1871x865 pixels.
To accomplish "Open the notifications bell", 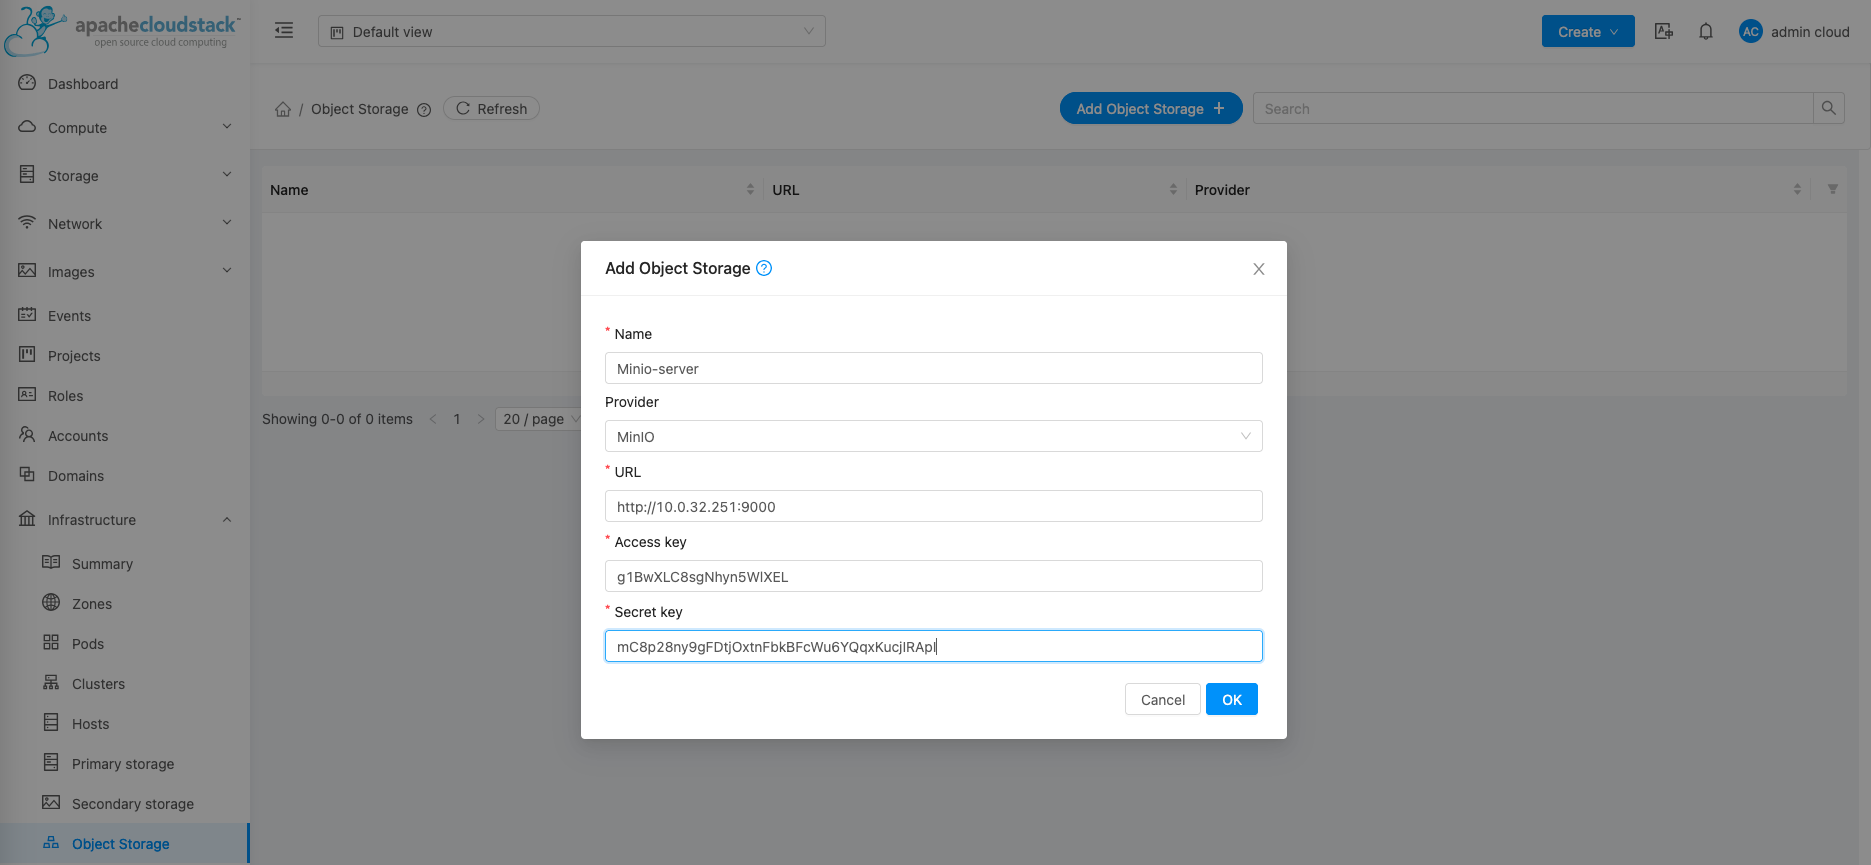I will (x=1706, y=31).
